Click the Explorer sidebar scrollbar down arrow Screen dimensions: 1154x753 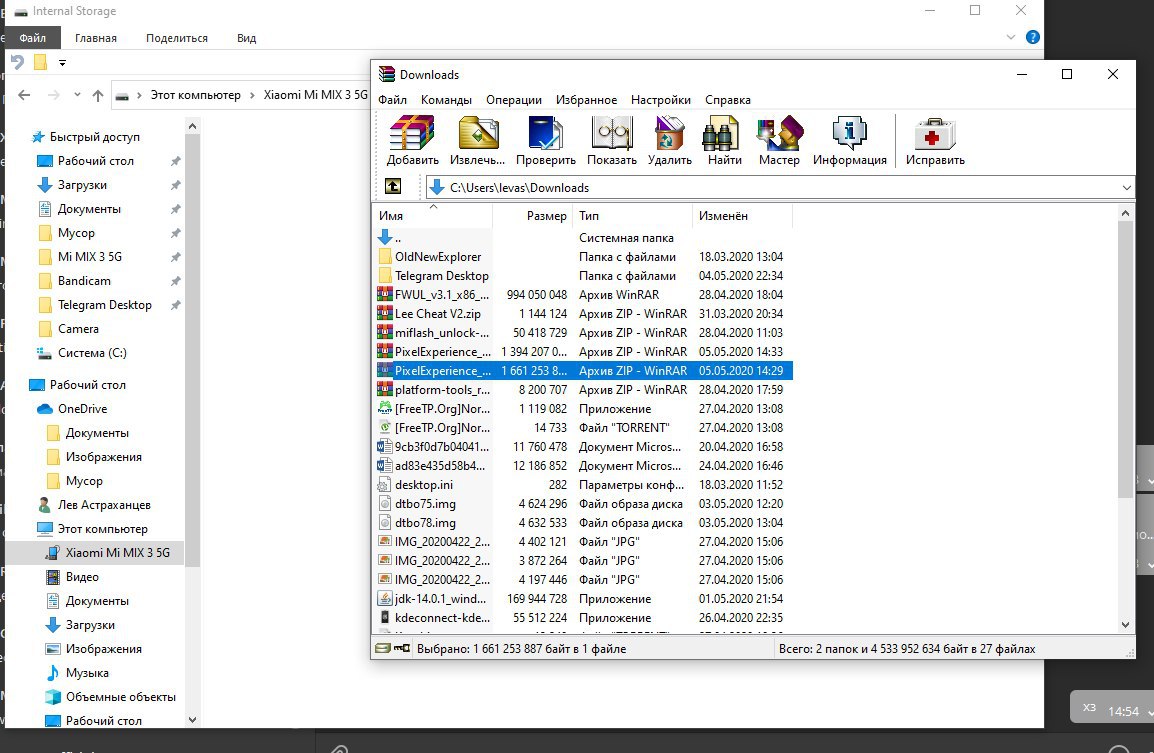[x=192, y=720]
